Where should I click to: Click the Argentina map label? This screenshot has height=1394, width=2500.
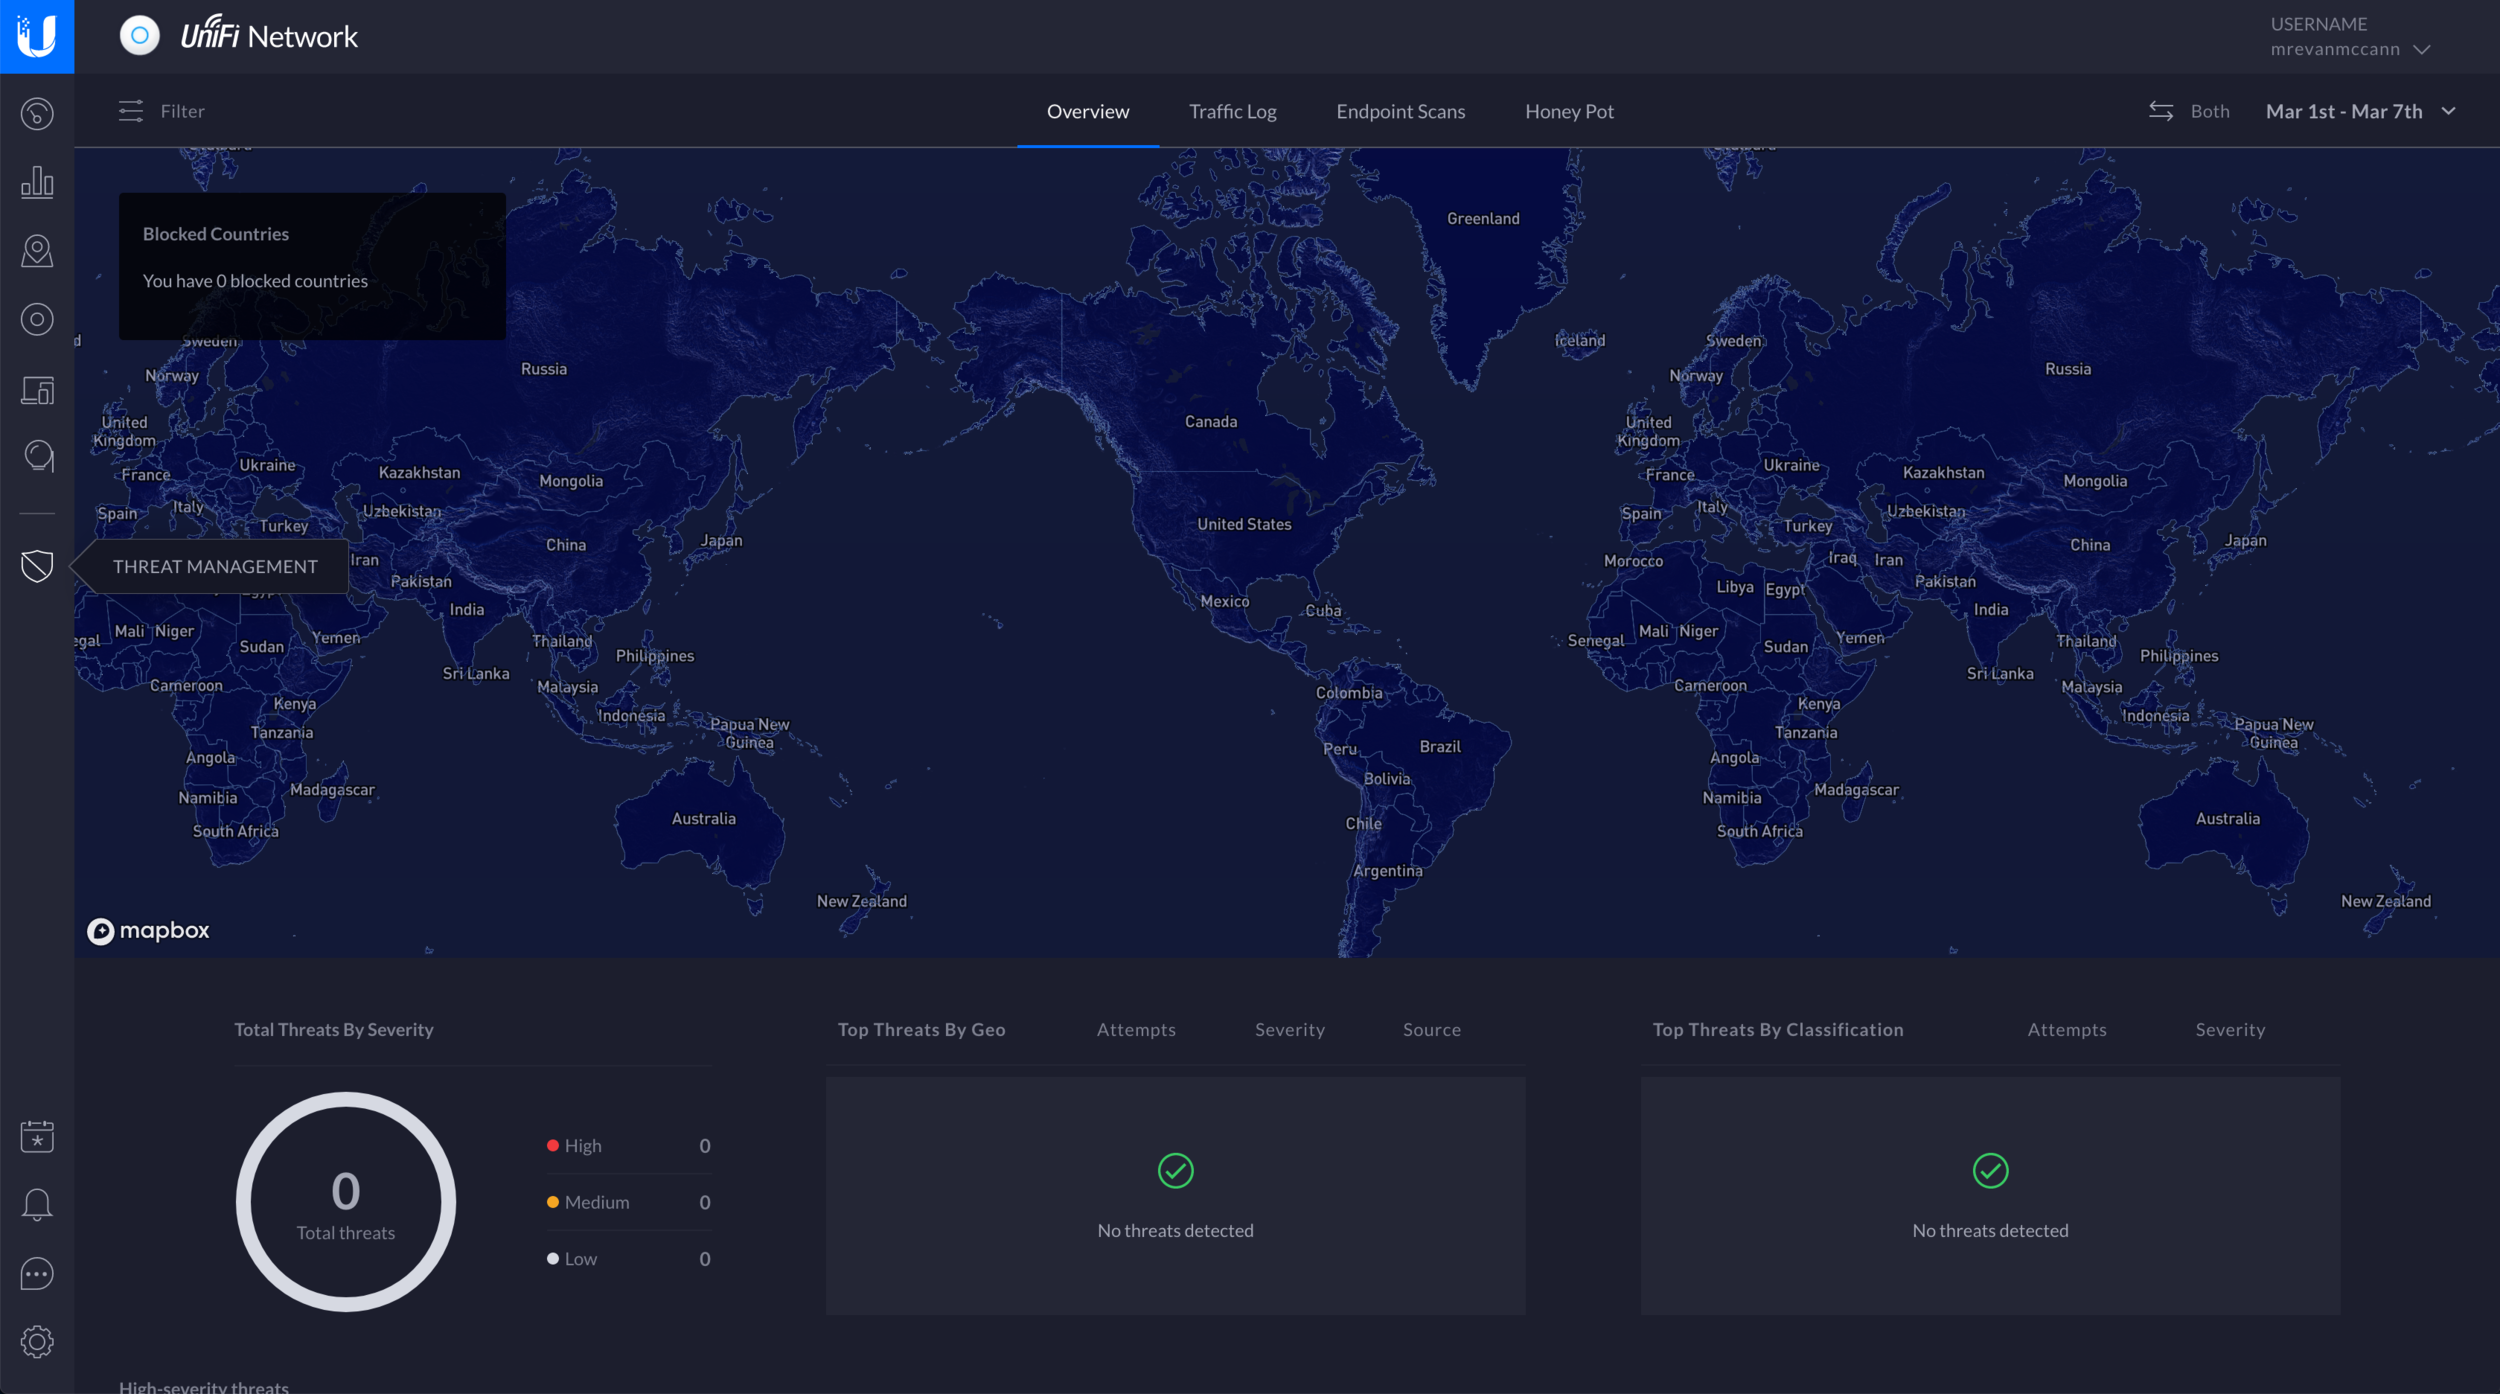point(1387,871)
